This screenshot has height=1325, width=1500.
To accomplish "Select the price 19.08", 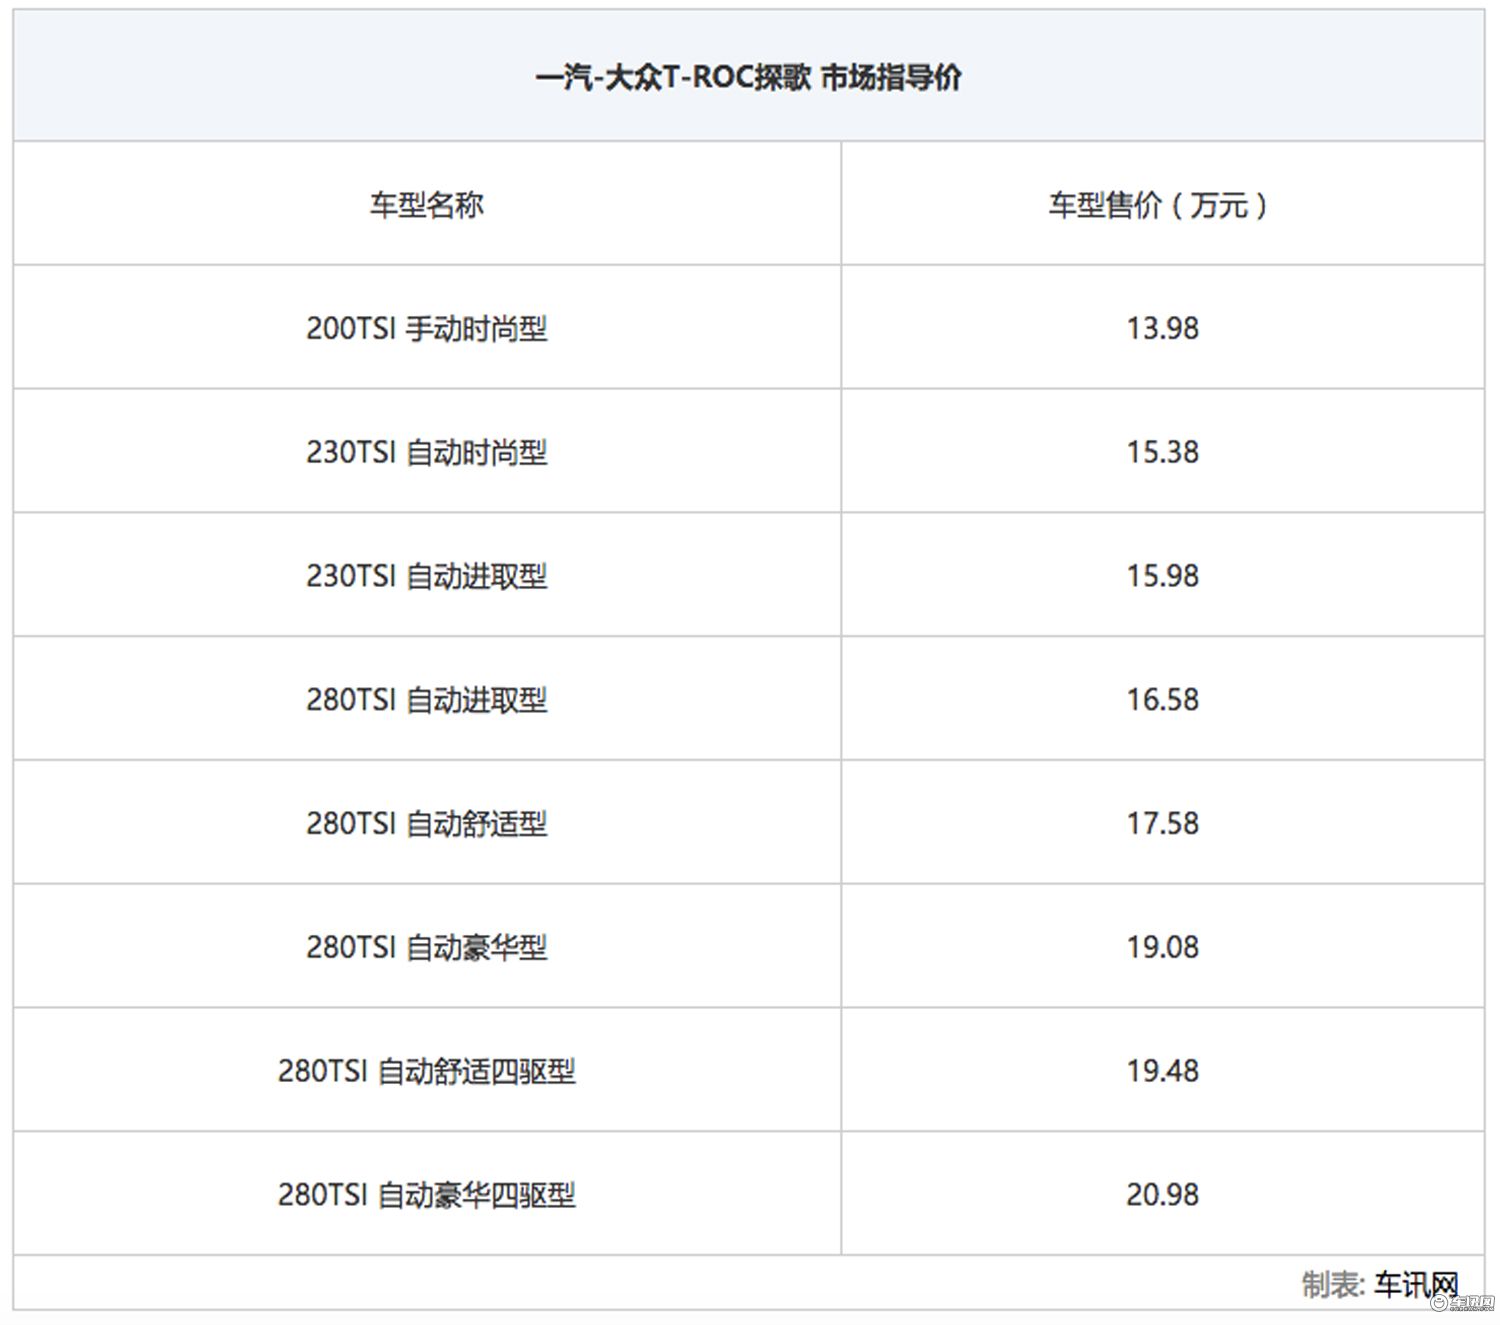I will [1162, 947].
